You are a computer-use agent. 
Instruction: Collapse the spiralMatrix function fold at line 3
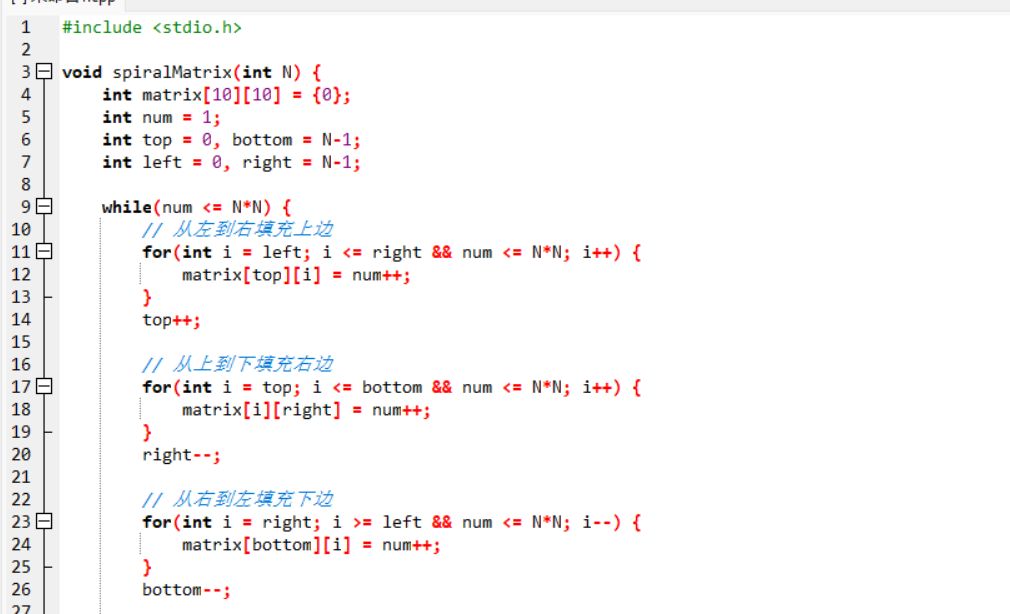pyautogui.click(x=44, y=72)
